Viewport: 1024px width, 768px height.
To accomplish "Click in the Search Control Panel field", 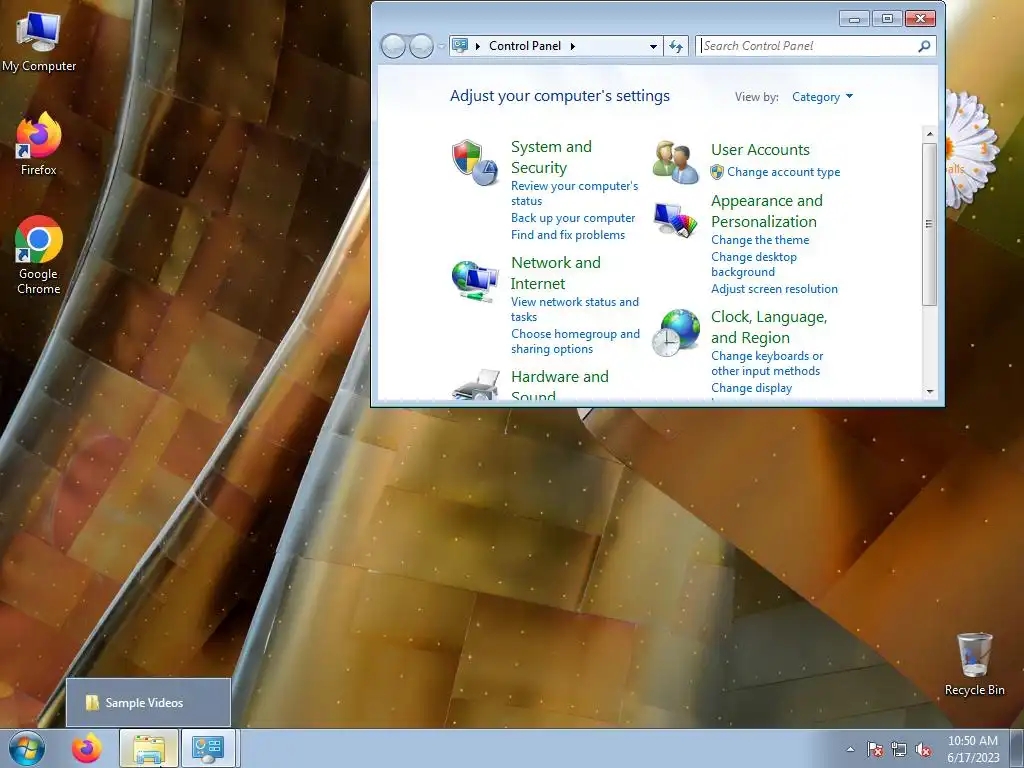I will click(x=808, y=46).
